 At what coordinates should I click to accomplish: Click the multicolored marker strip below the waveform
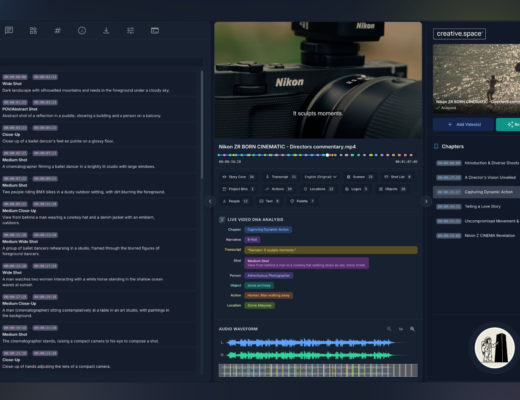click(x=318, y=370)
